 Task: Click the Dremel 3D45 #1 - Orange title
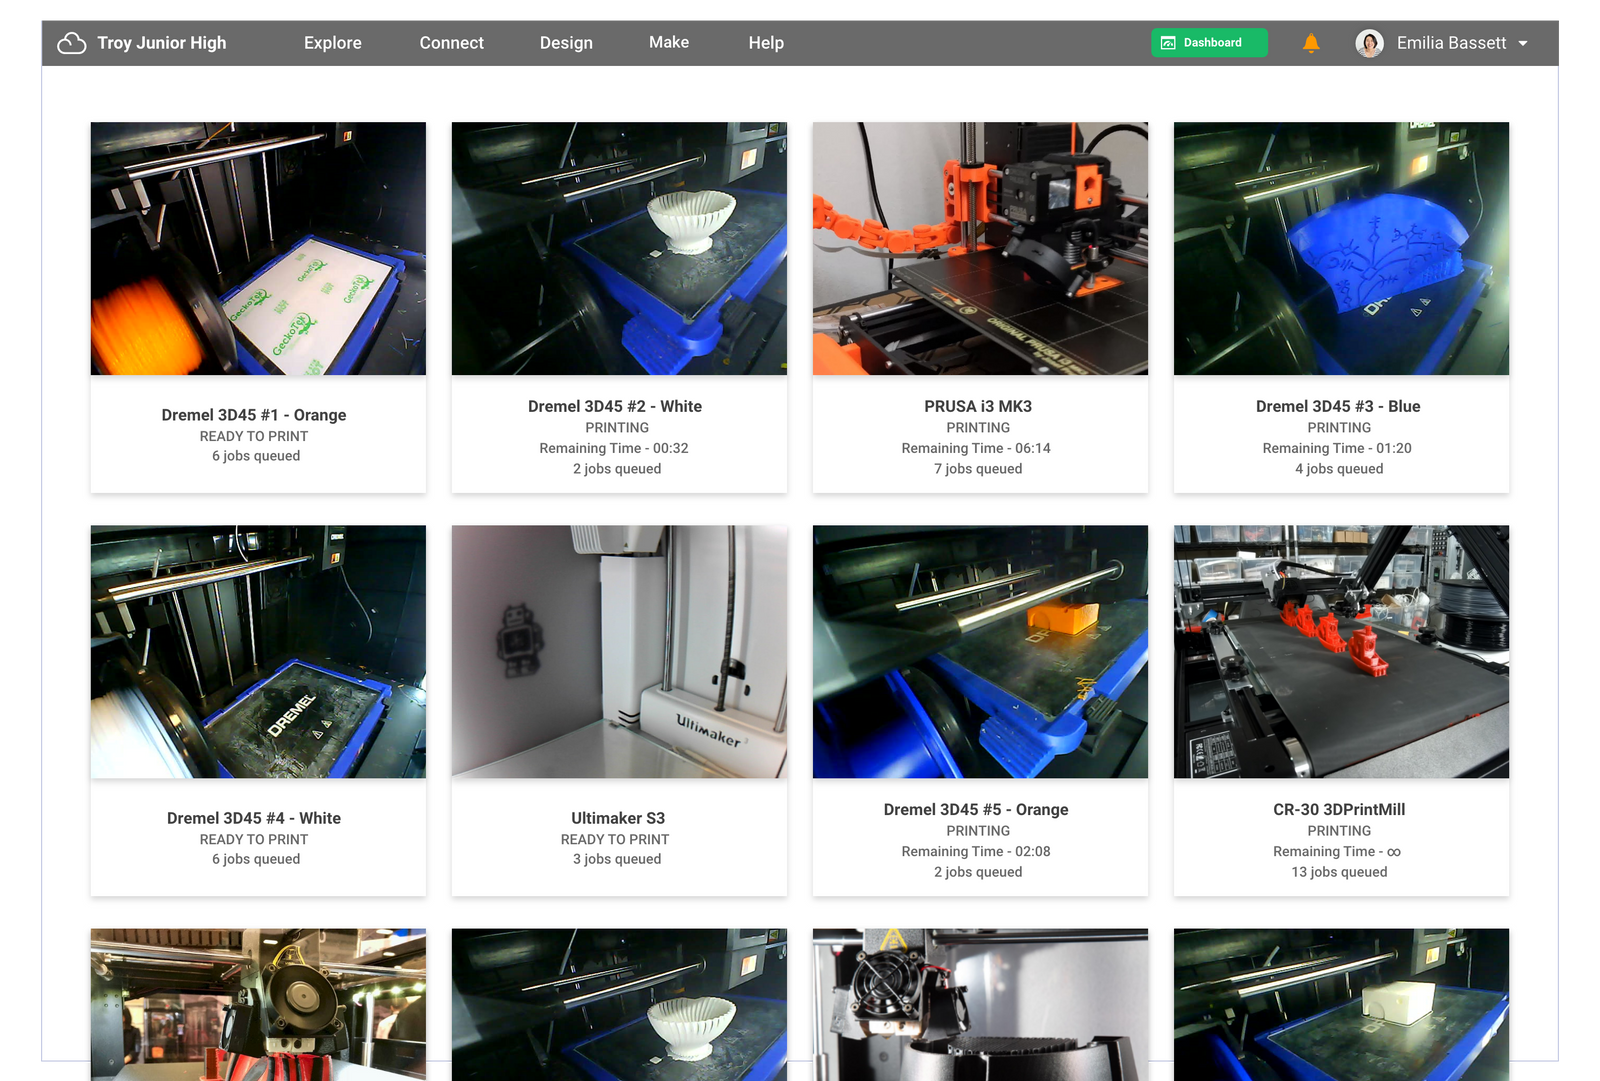tap(254, 415)
